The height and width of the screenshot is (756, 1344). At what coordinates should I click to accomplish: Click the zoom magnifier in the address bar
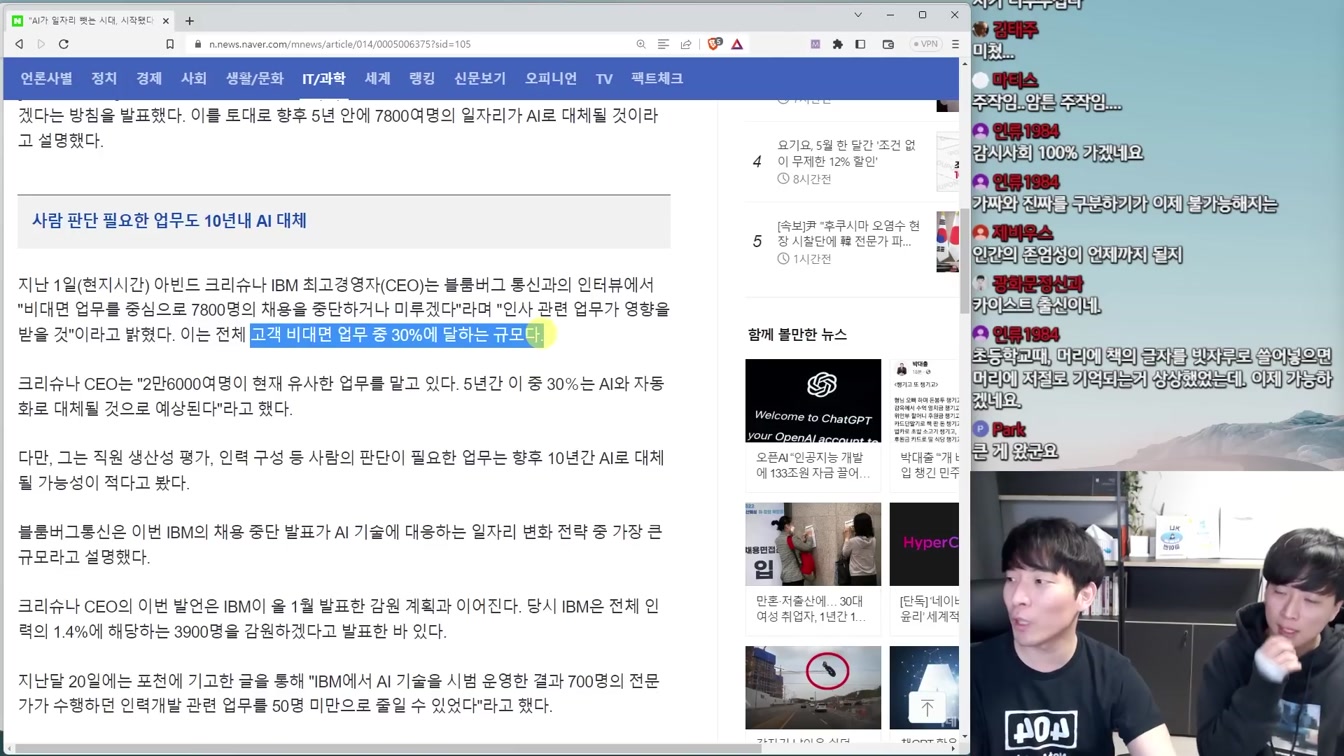coord(641,44)
